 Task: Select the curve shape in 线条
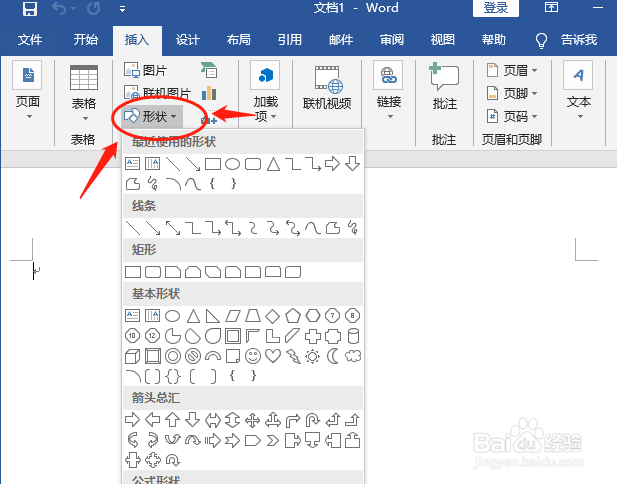[313, 228]
